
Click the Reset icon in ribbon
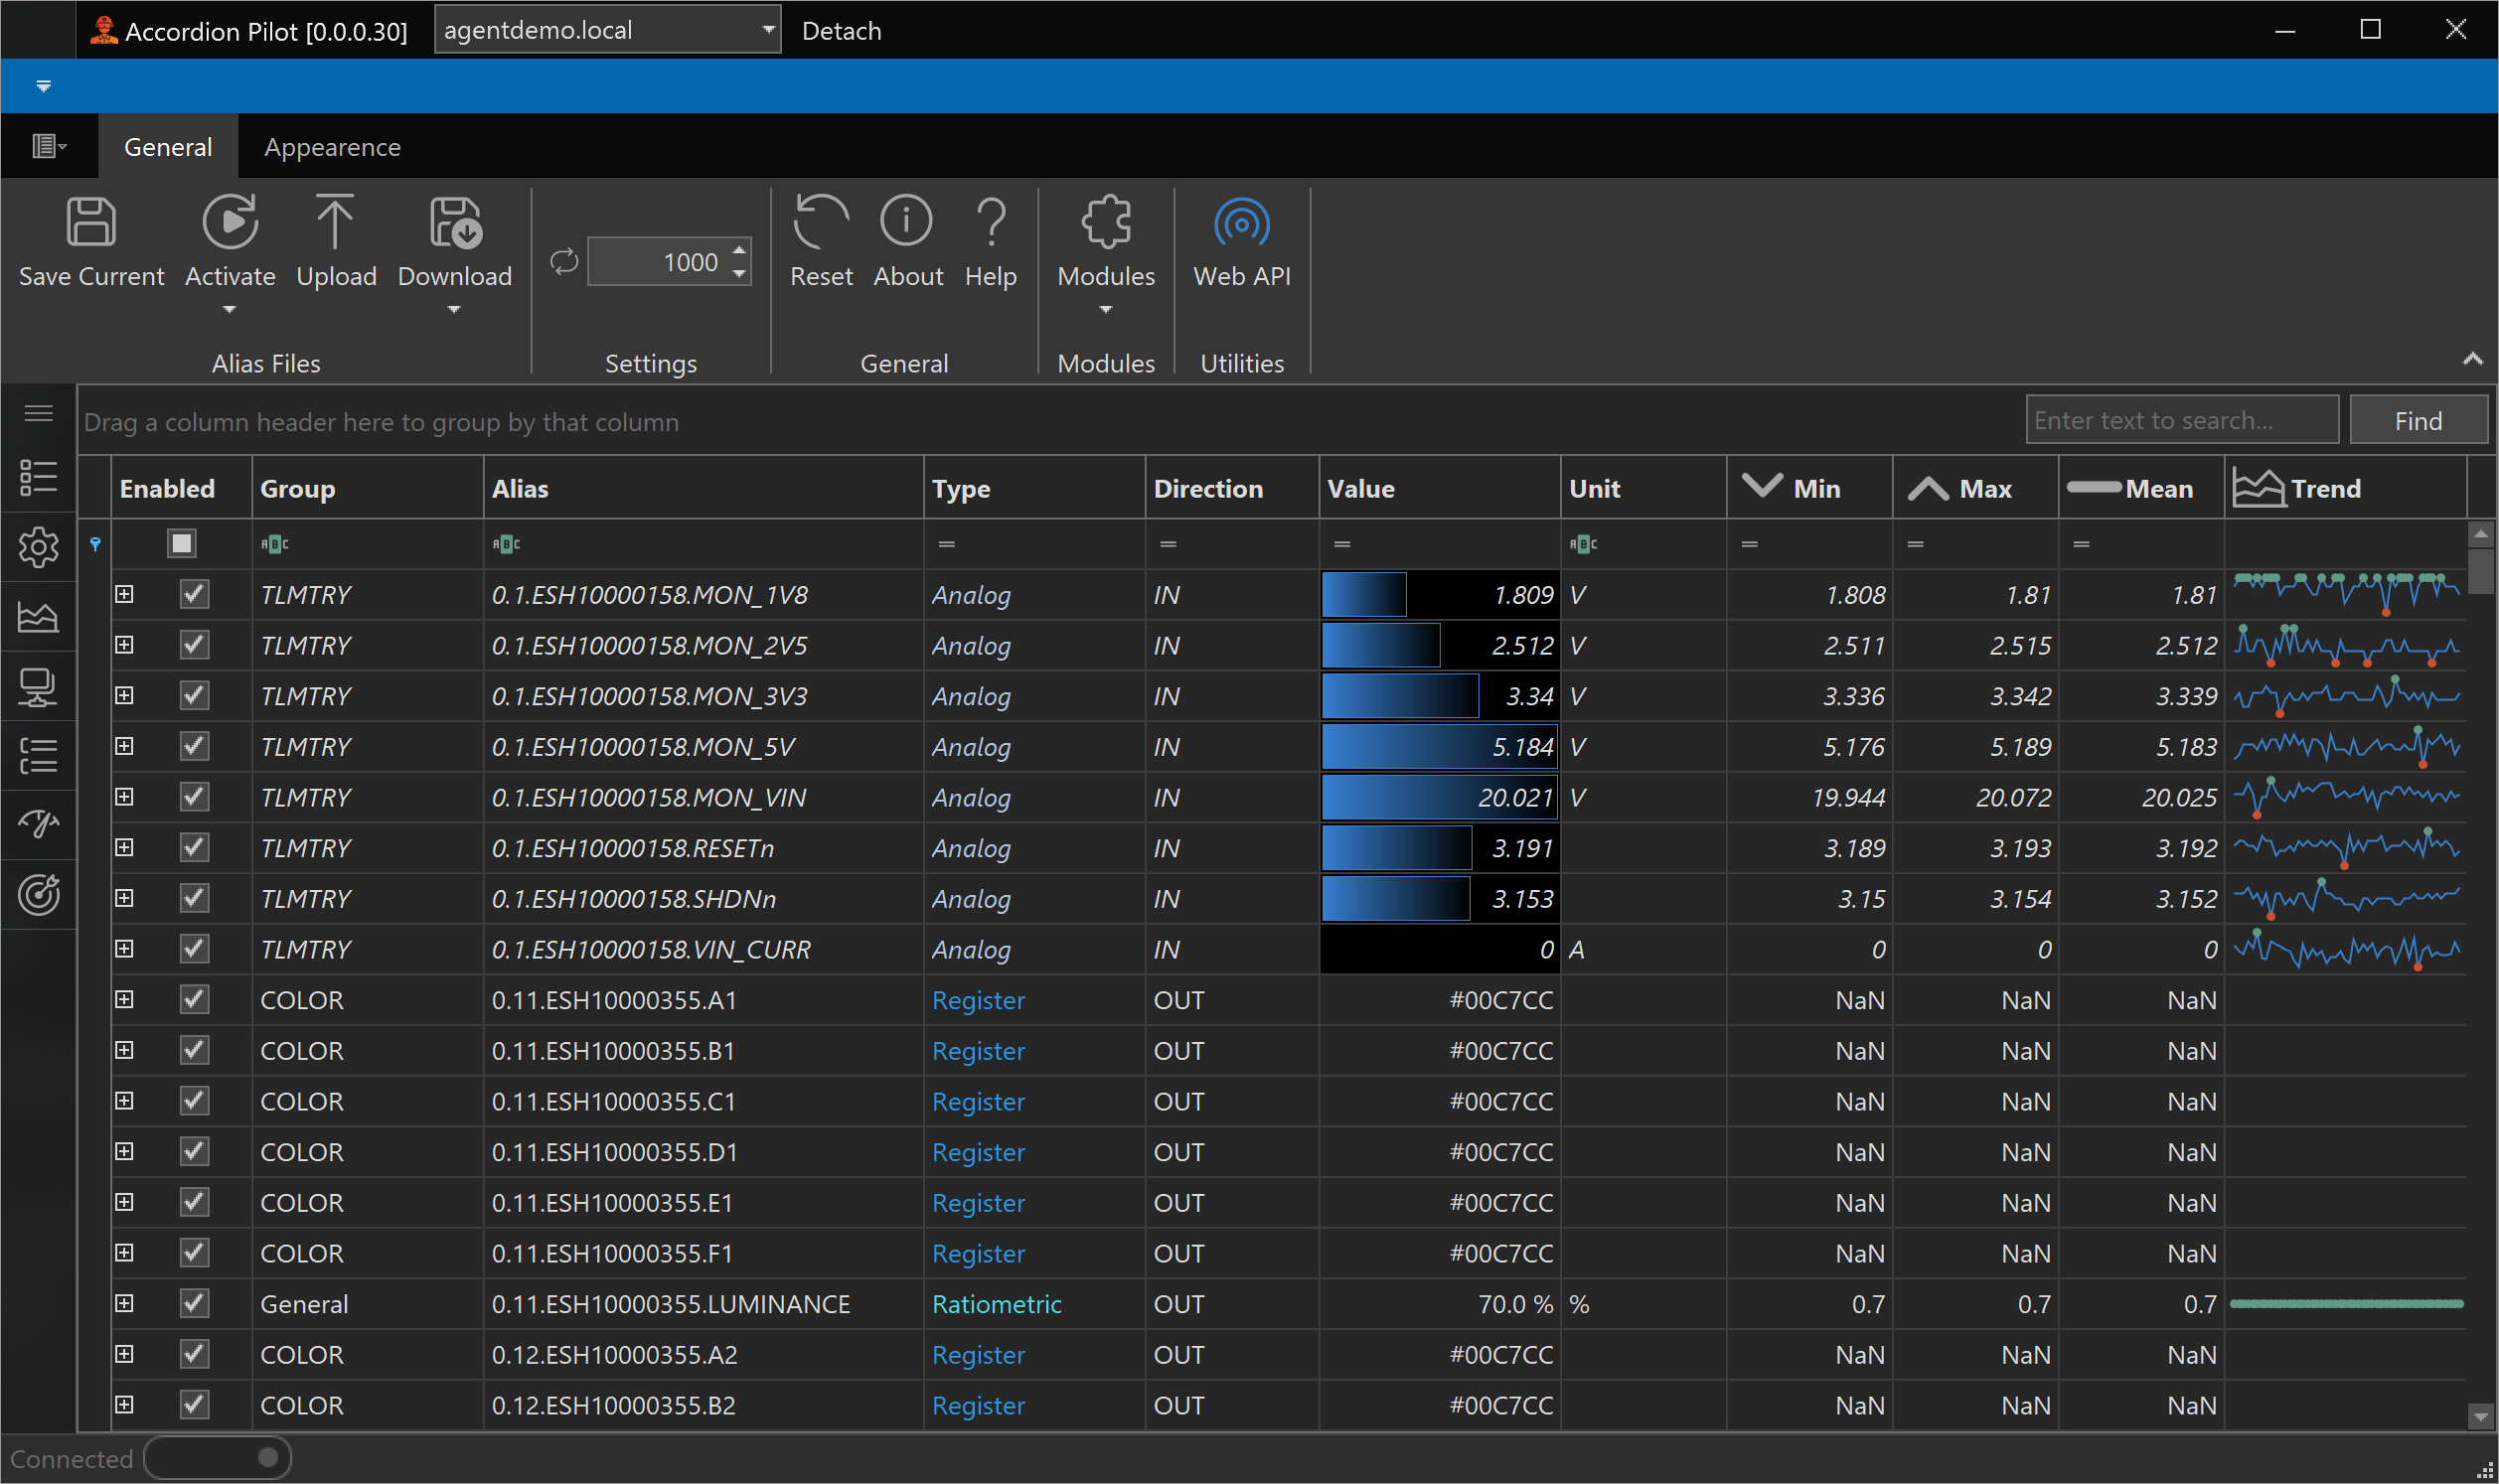[820, 222]
